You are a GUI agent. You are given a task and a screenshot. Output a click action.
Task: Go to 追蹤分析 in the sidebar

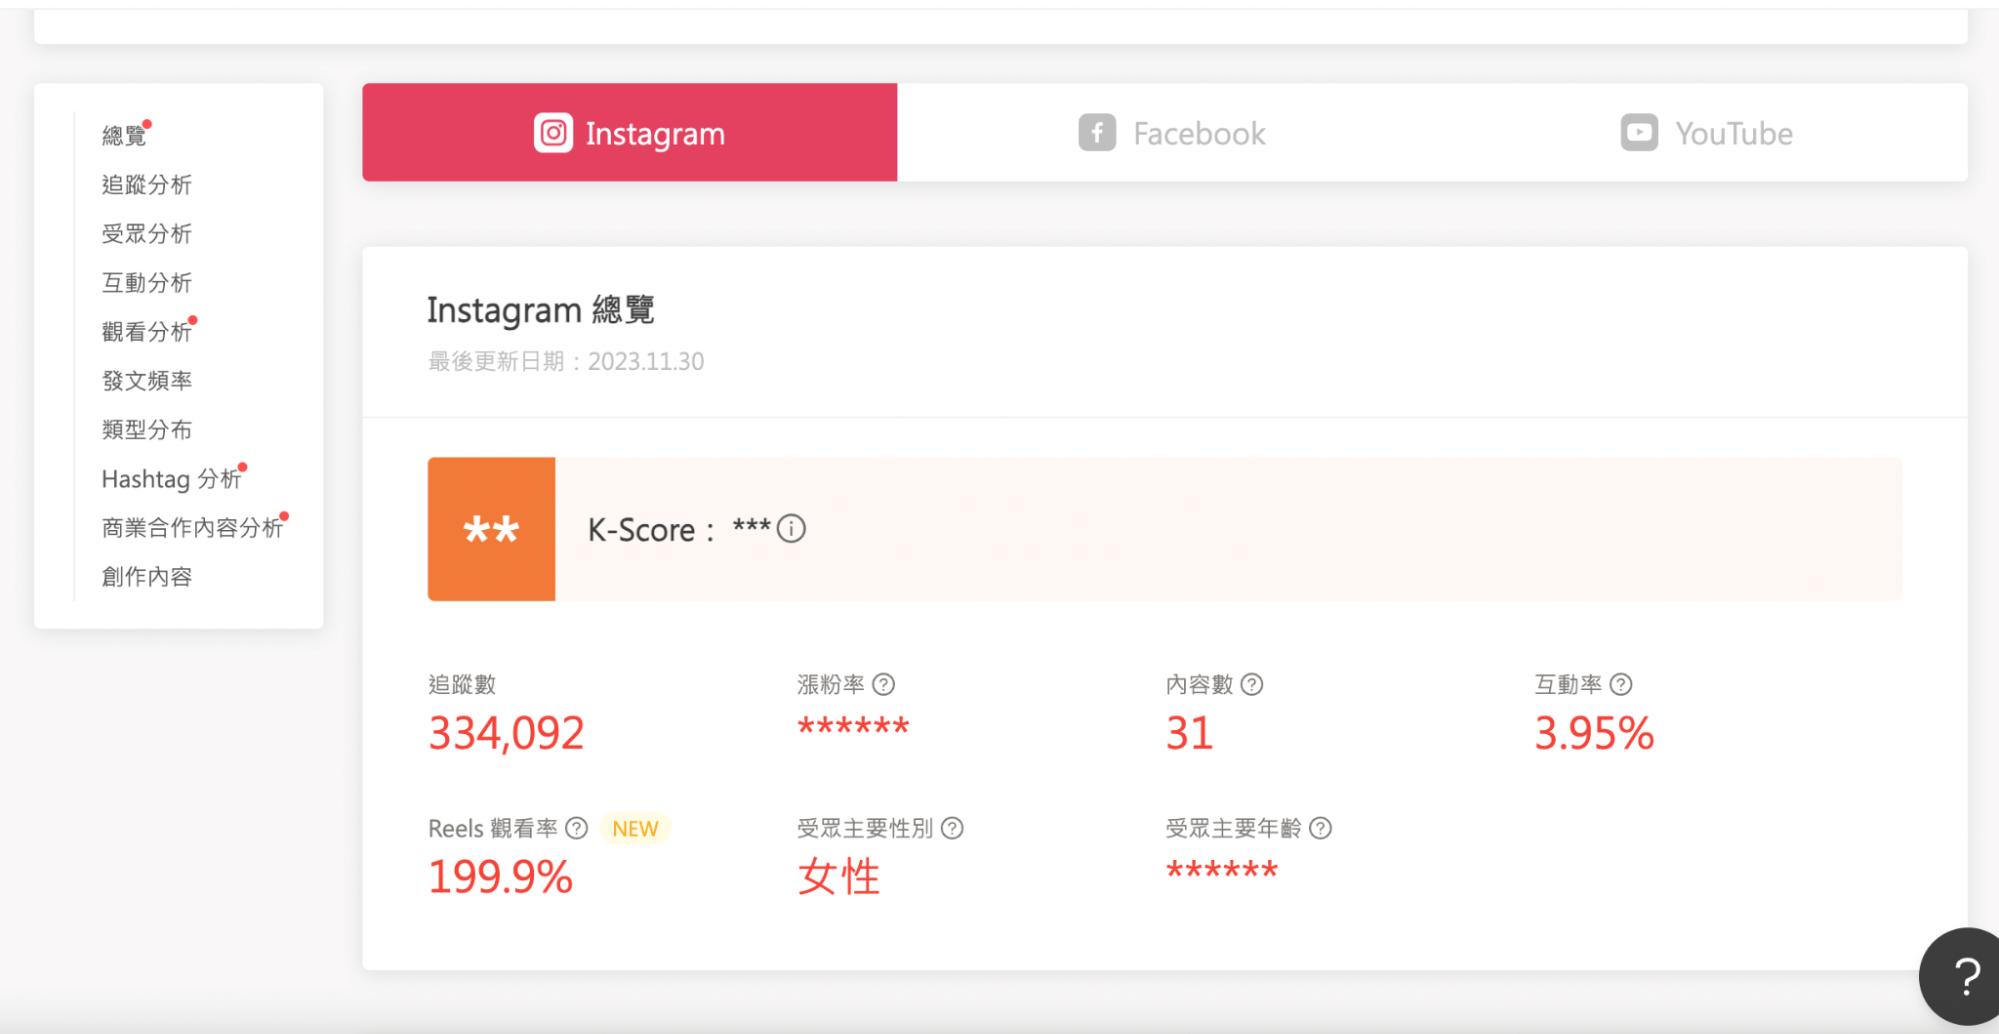click(x=147, y=185)
